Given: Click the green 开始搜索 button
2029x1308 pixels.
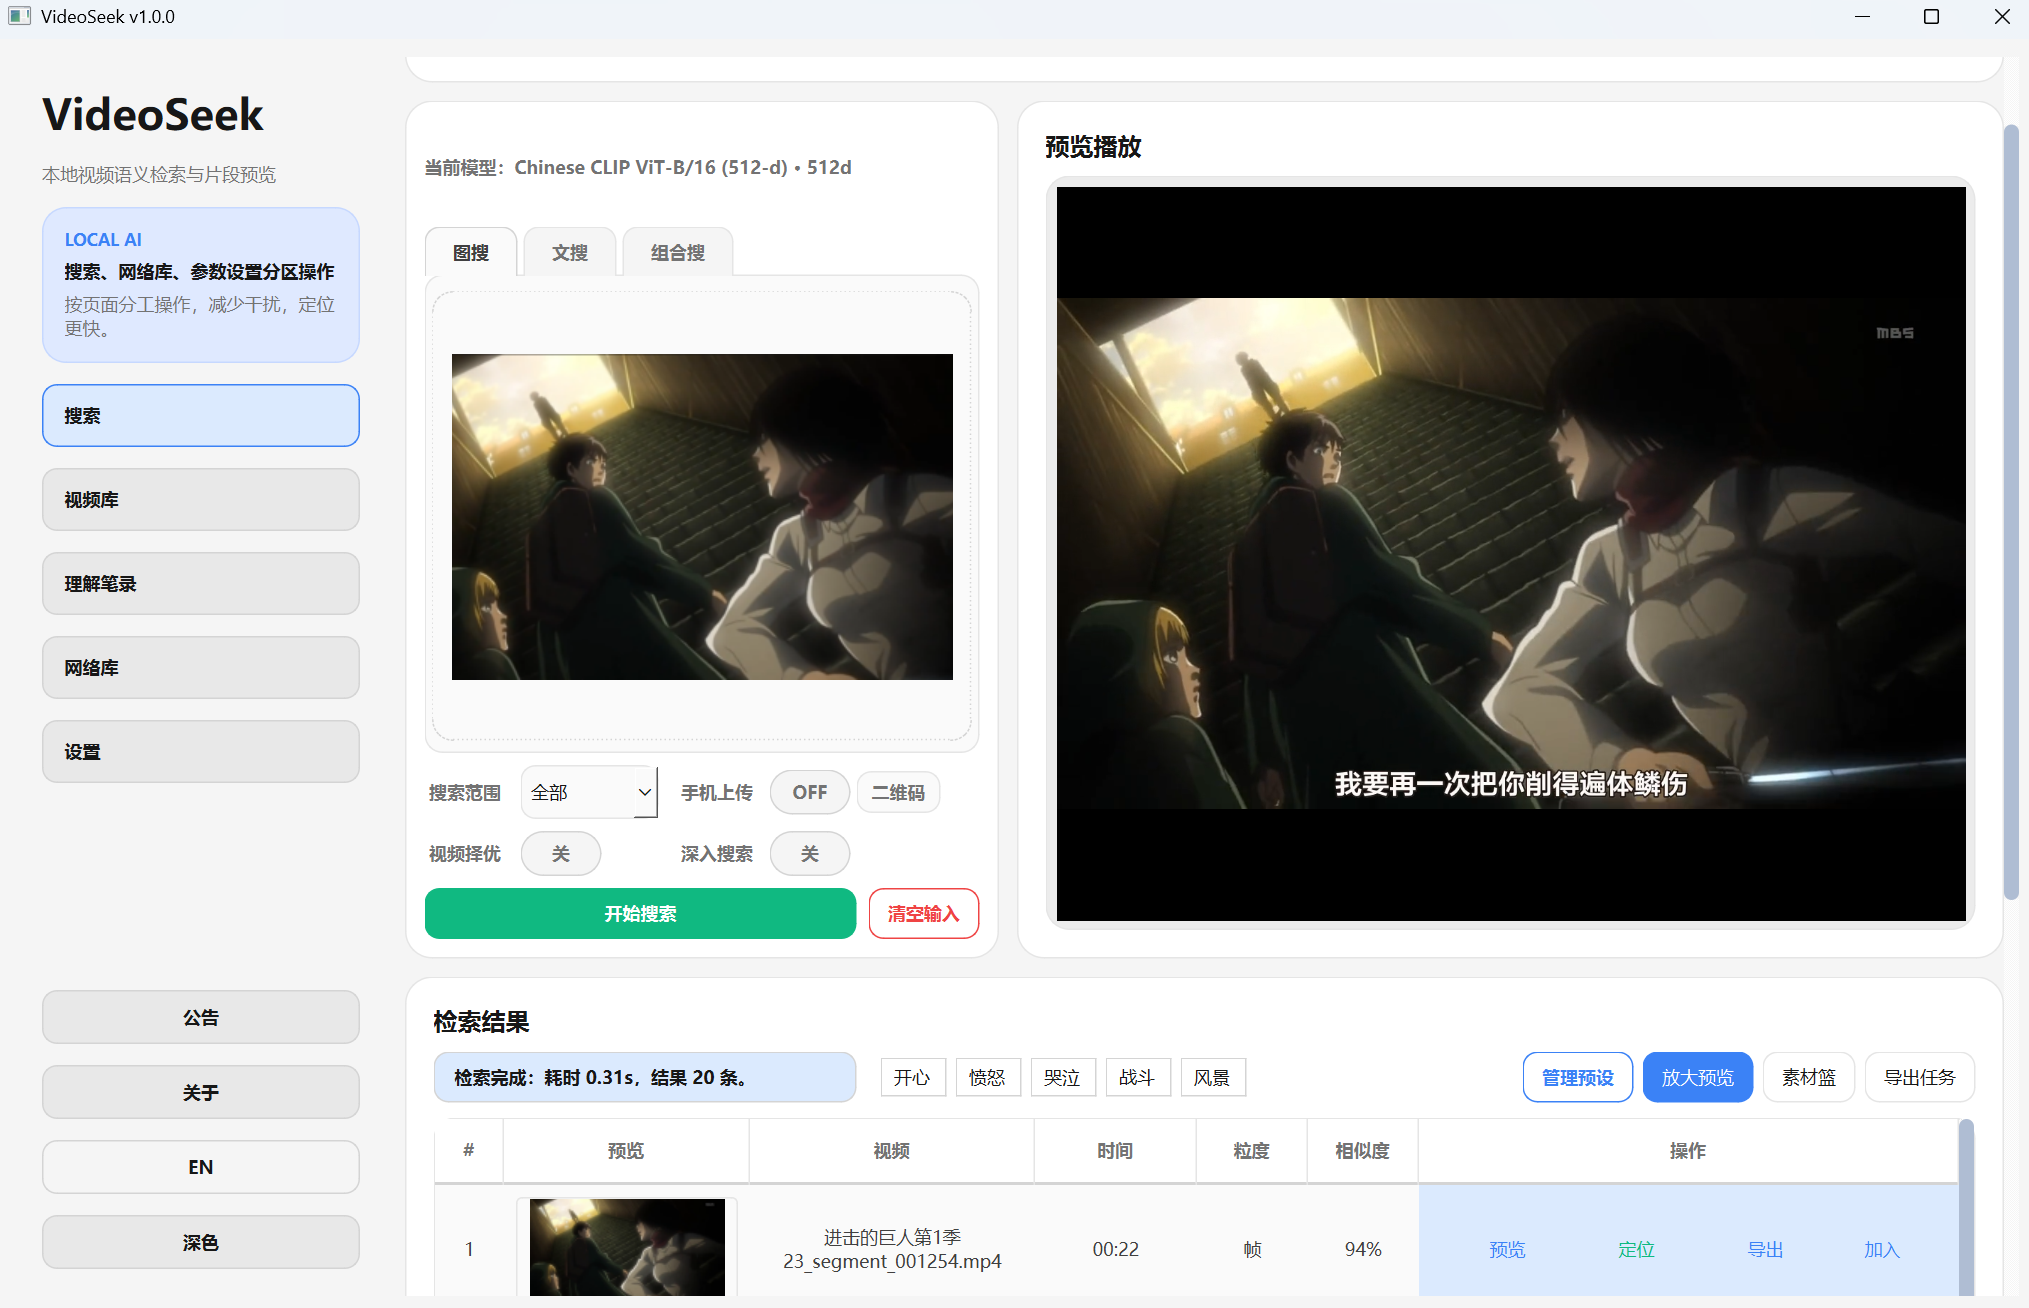Looking at the screenshot, I should [x=640, y=913].
